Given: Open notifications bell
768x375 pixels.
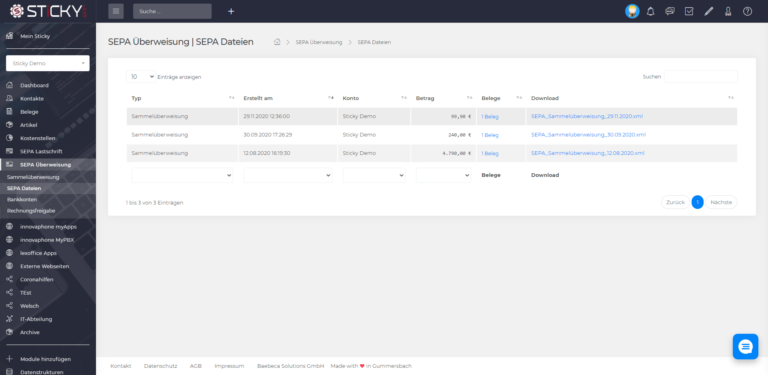Looking at the screenshot, I should [650, 11].
